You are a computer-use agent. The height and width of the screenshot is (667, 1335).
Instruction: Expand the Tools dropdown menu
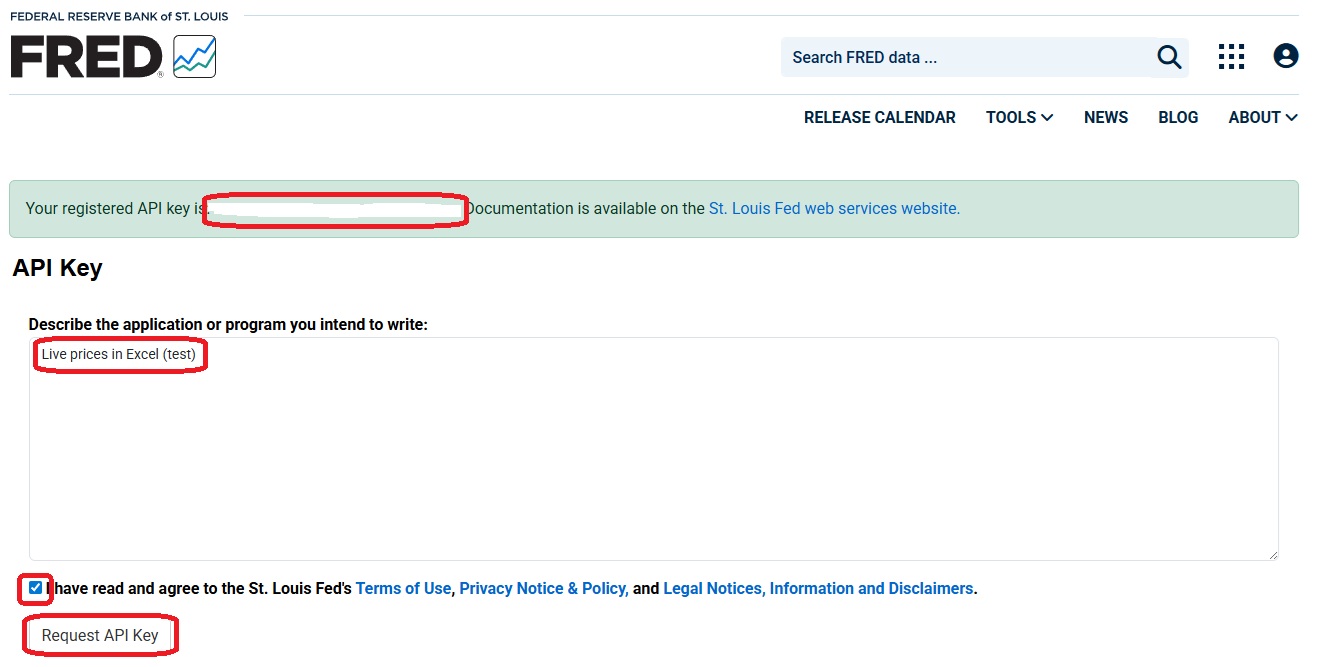(x=1019, y=117)
